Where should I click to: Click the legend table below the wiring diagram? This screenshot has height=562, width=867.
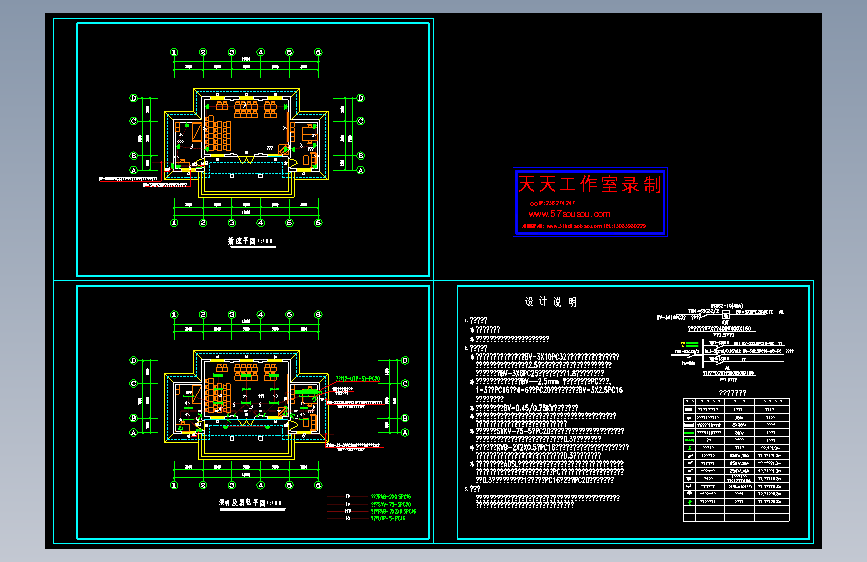[736, 460]
